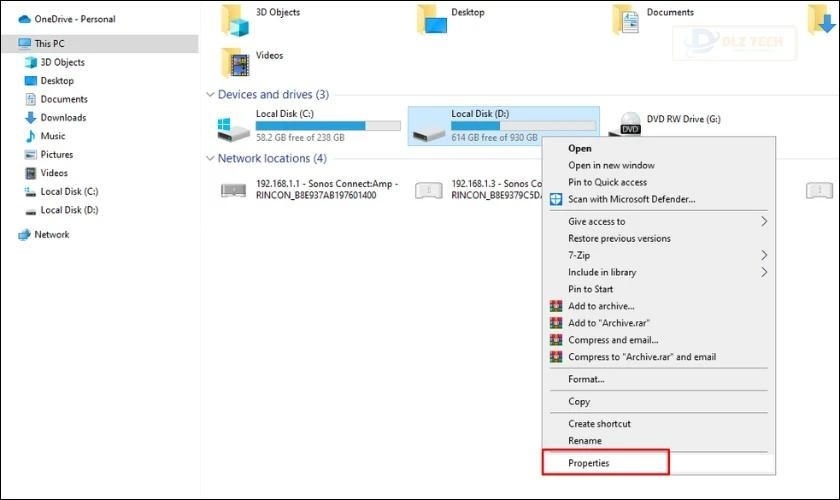Select the DVD RW Drive (G:) icon

tap(630, 124)
